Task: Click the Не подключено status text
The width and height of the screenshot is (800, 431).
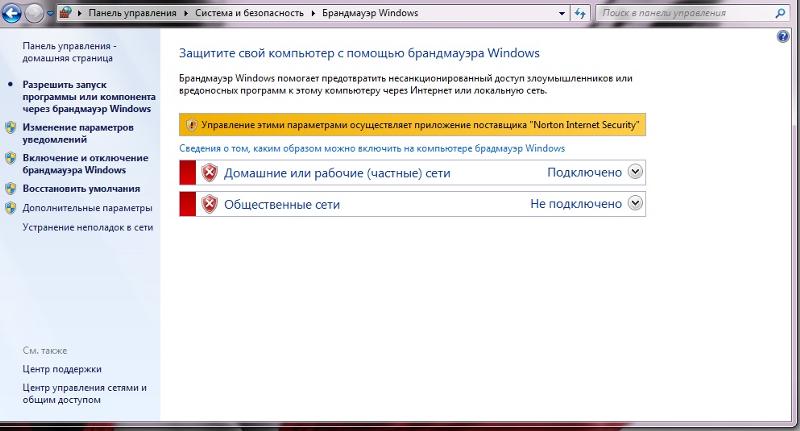Action: [x=576, y=204]
